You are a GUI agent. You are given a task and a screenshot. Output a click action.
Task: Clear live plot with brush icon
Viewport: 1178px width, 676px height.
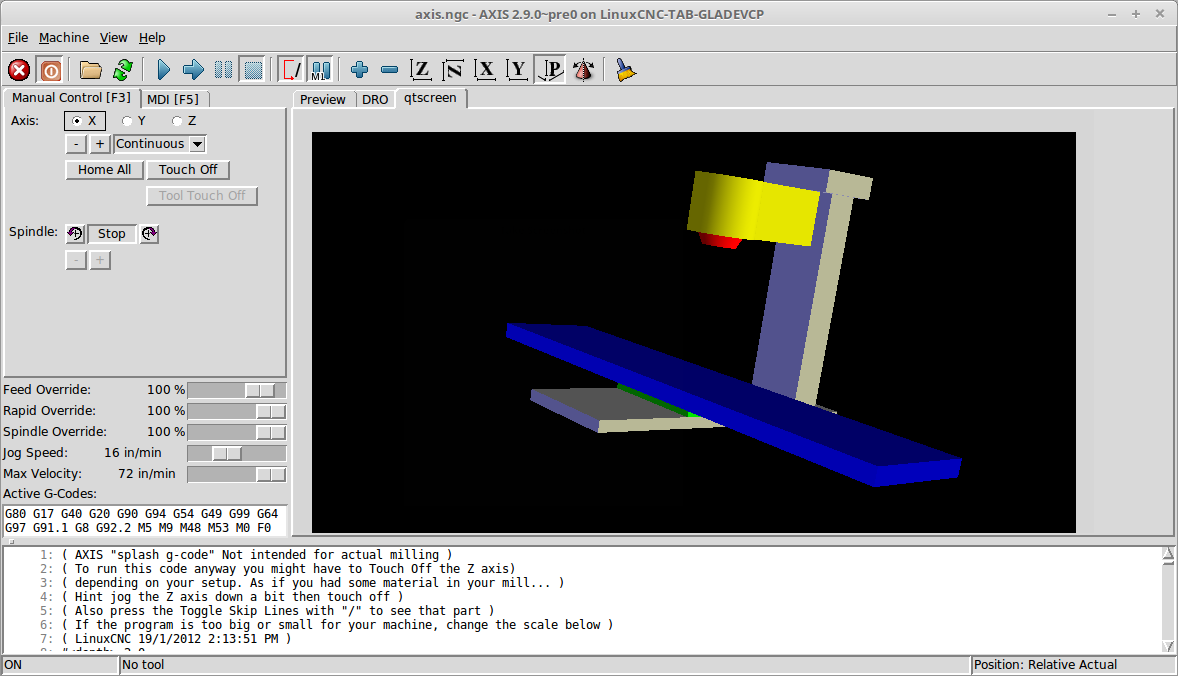coord(625,70)
